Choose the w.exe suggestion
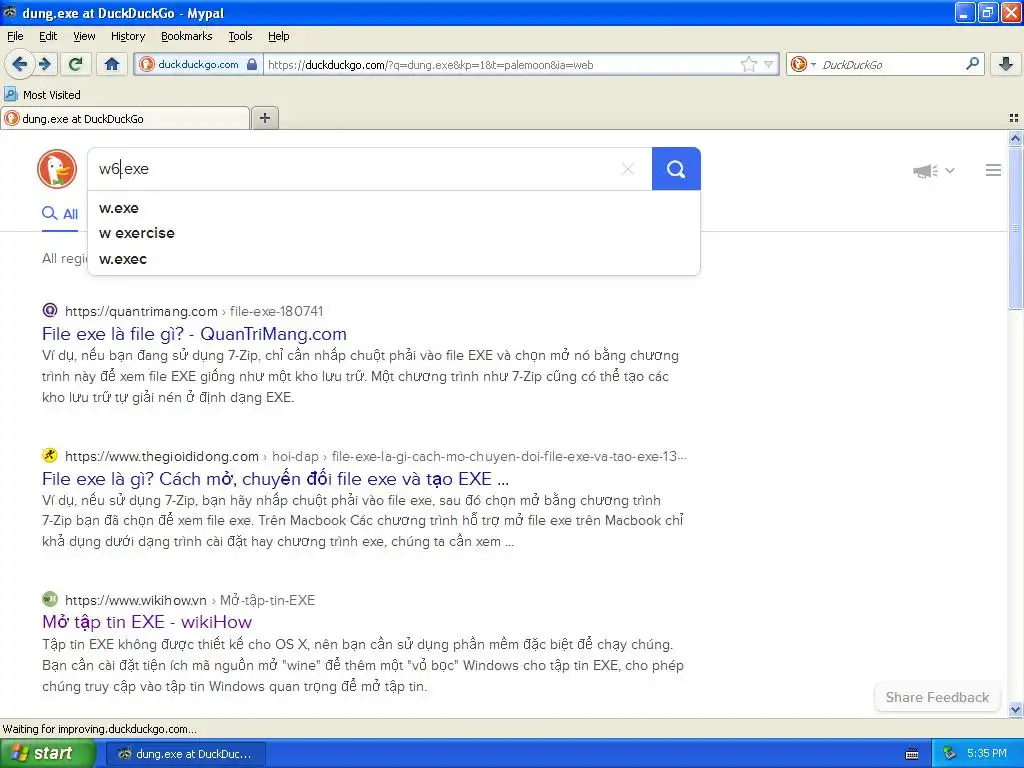 pyautogui.click(x=394, y=208)
